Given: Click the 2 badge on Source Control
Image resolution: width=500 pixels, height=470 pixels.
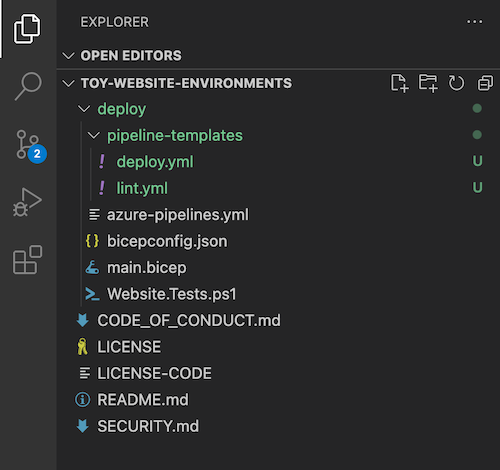Looking at the screenshot, I should tap(37, 154).
